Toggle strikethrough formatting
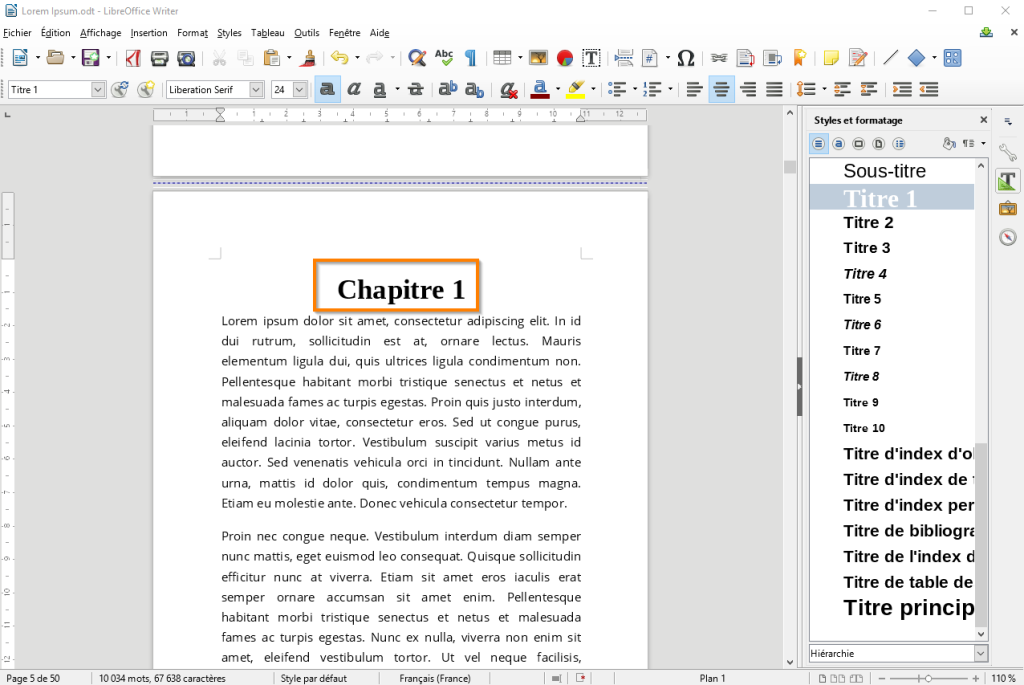The height and width of the screenshot is (685, 1024). [415, 89]
